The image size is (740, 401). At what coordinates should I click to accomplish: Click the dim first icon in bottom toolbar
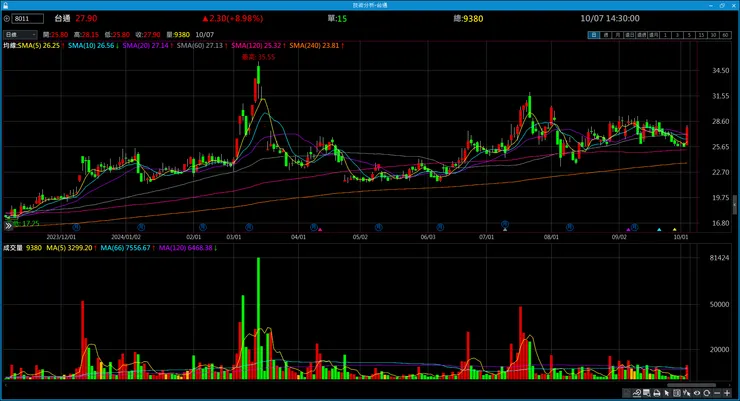coord(626,393)
